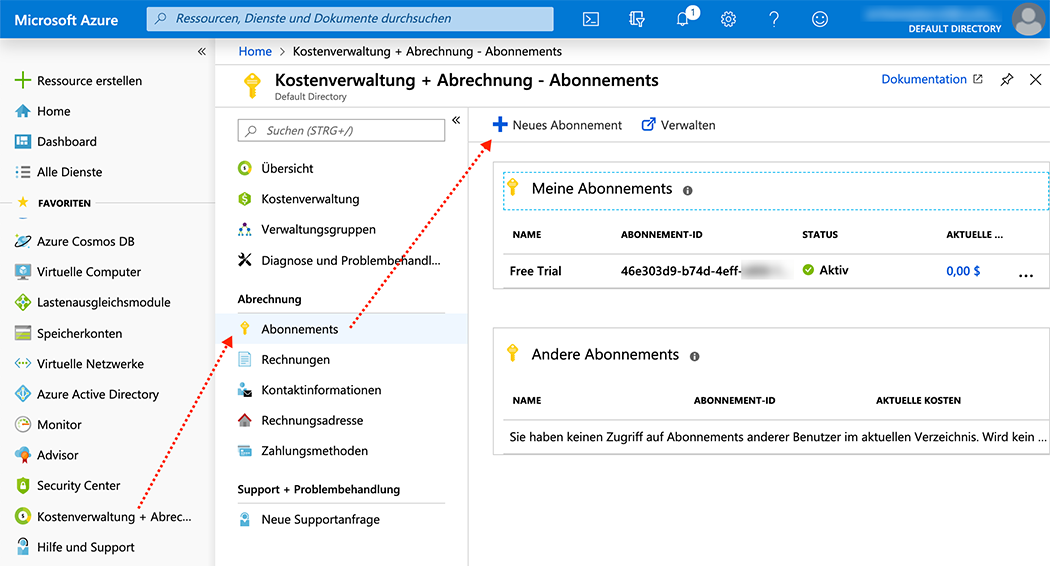Click the Security Center shield icon

click(x=23, y=486)
